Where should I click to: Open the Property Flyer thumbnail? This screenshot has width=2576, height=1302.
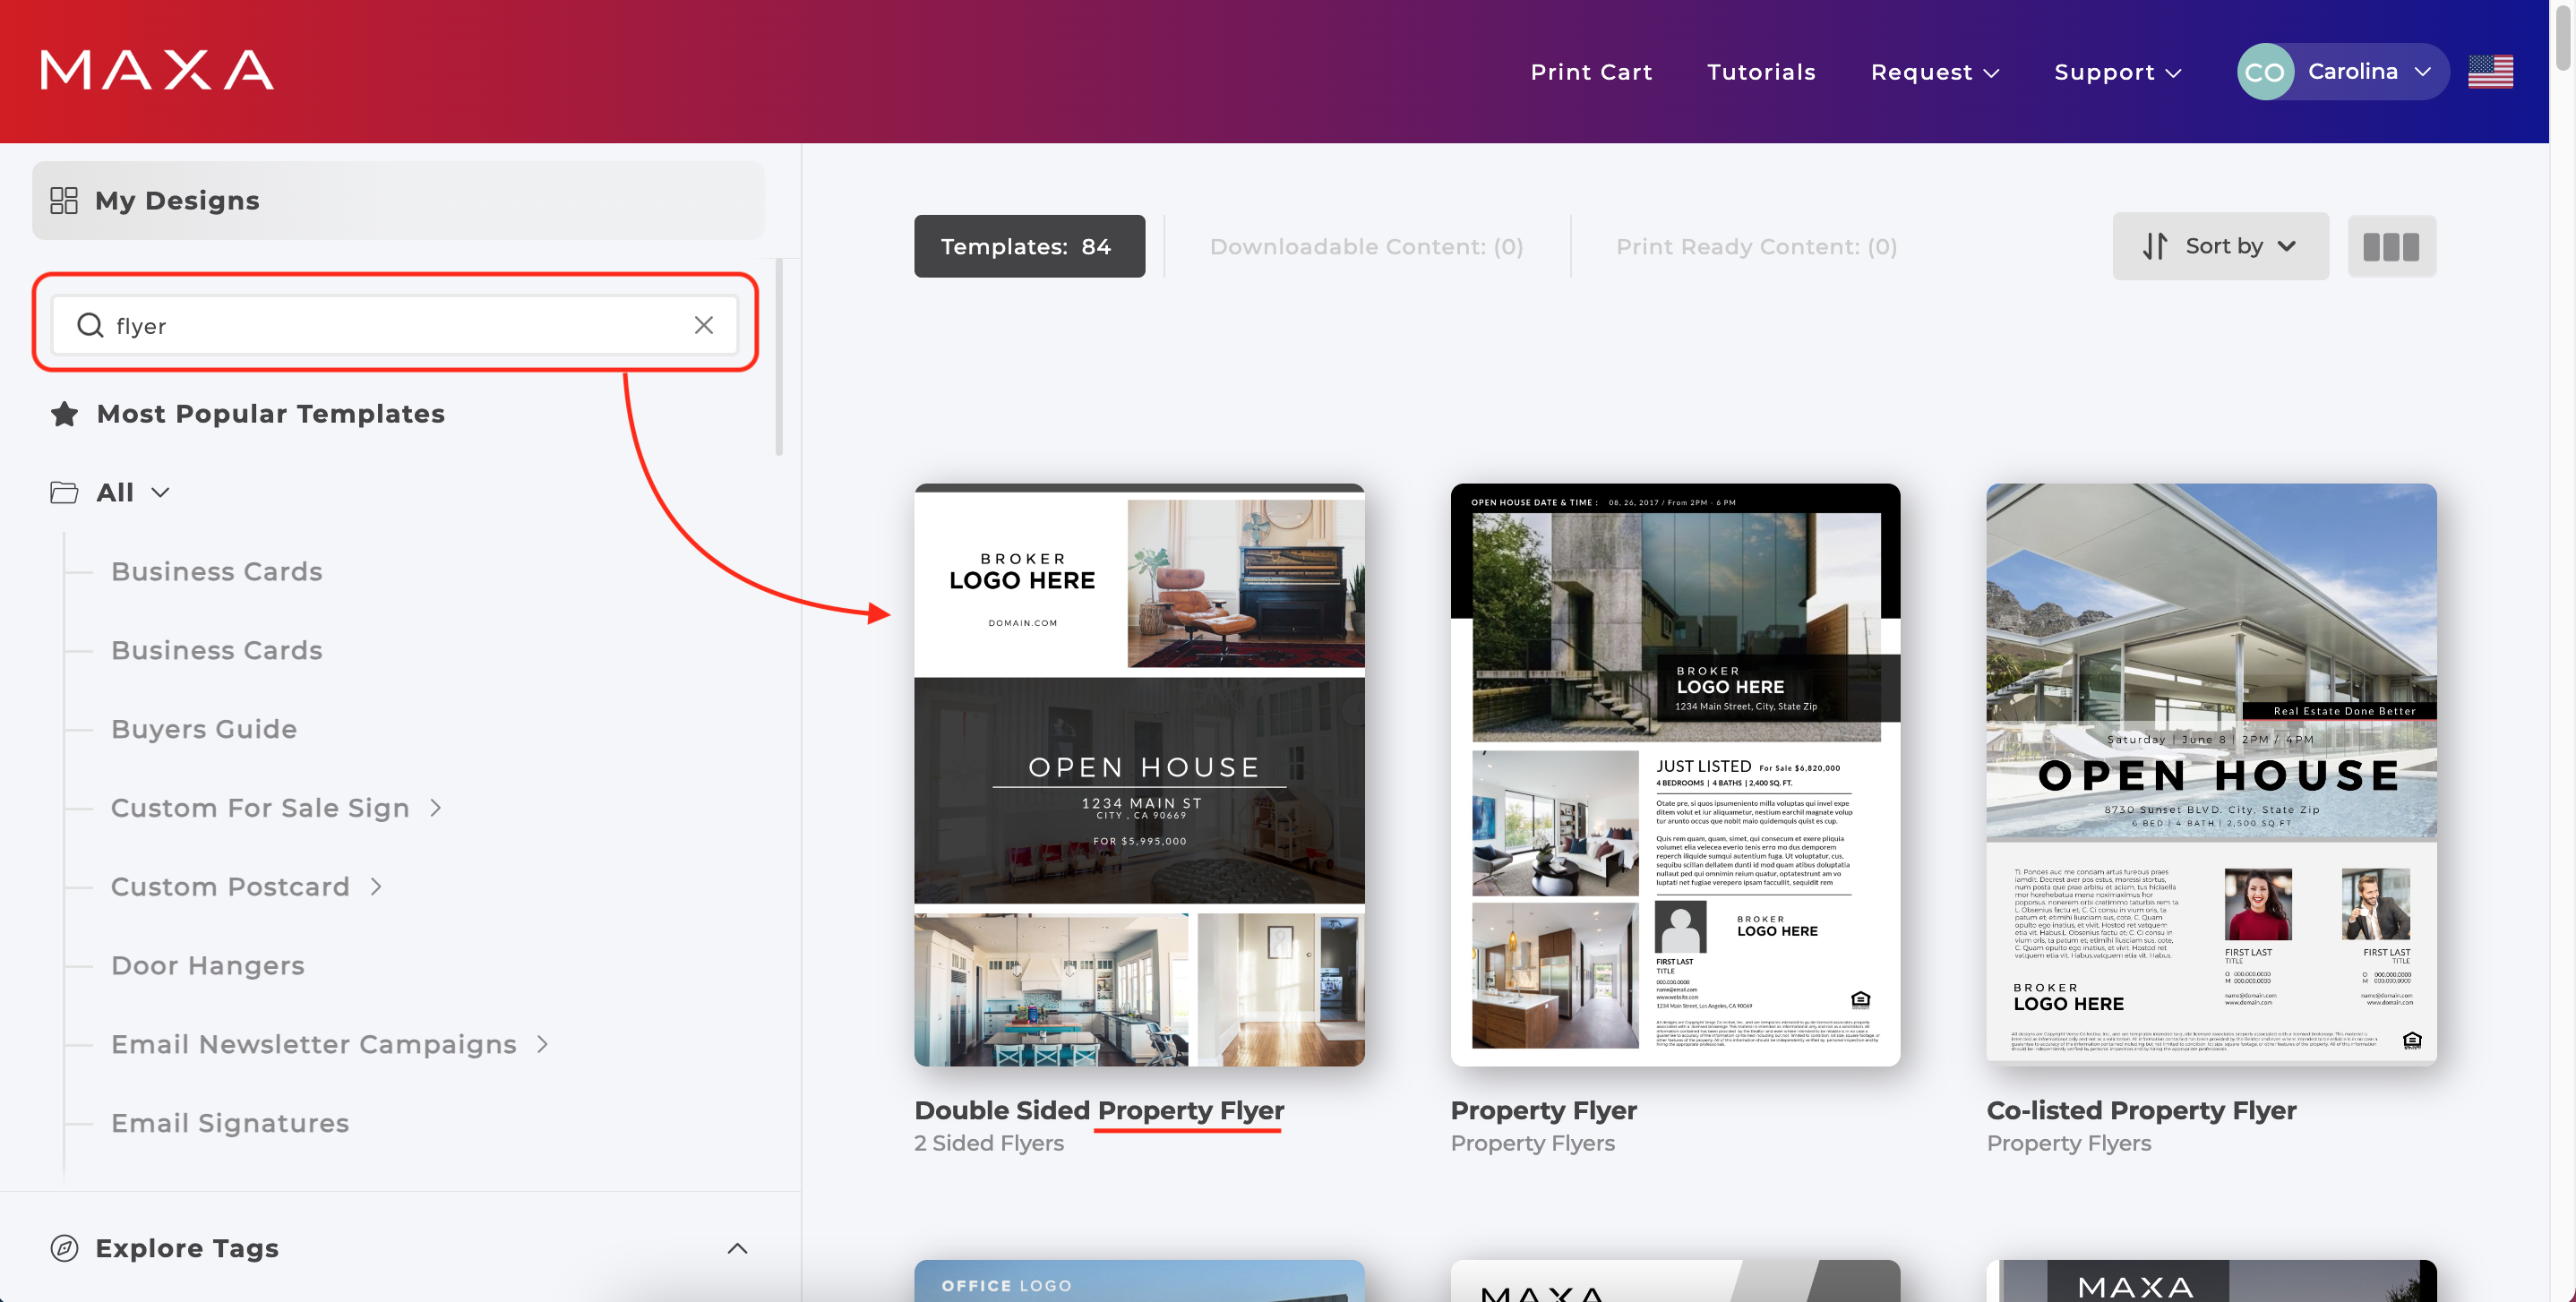[1675, 775]
